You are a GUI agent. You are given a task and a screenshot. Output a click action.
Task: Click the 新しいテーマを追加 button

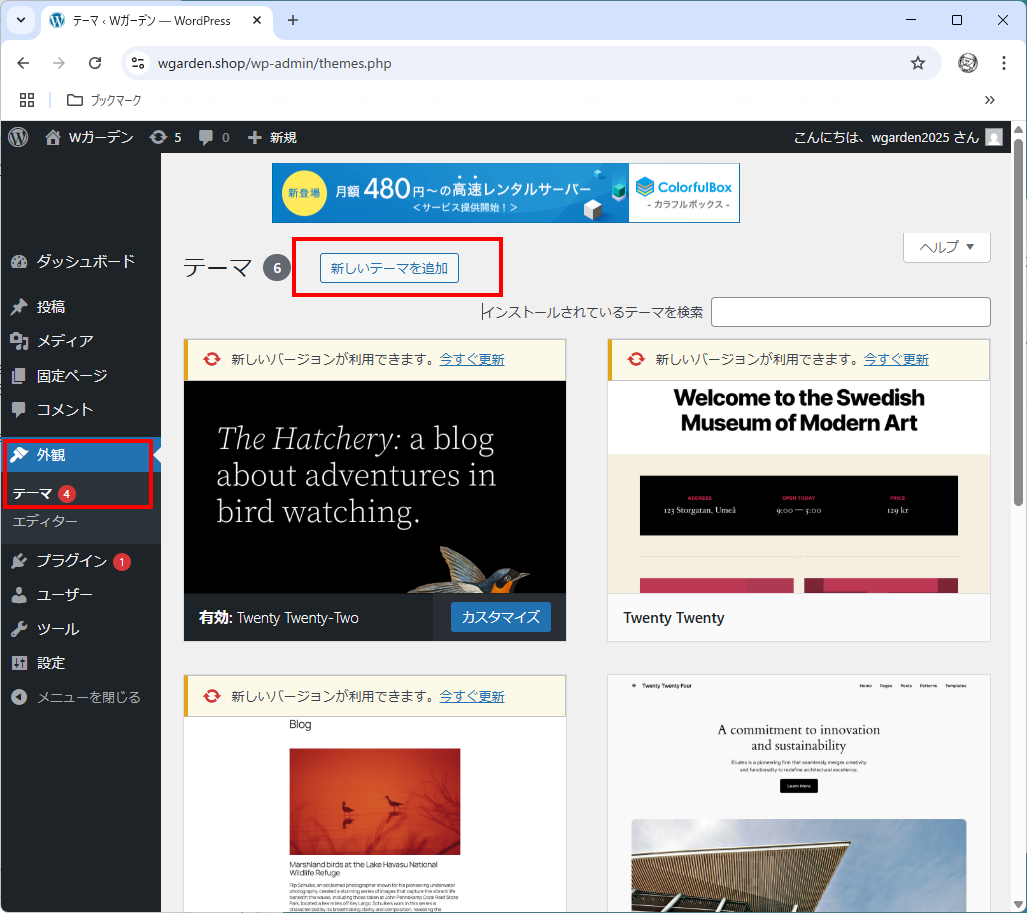click(389, 268)
